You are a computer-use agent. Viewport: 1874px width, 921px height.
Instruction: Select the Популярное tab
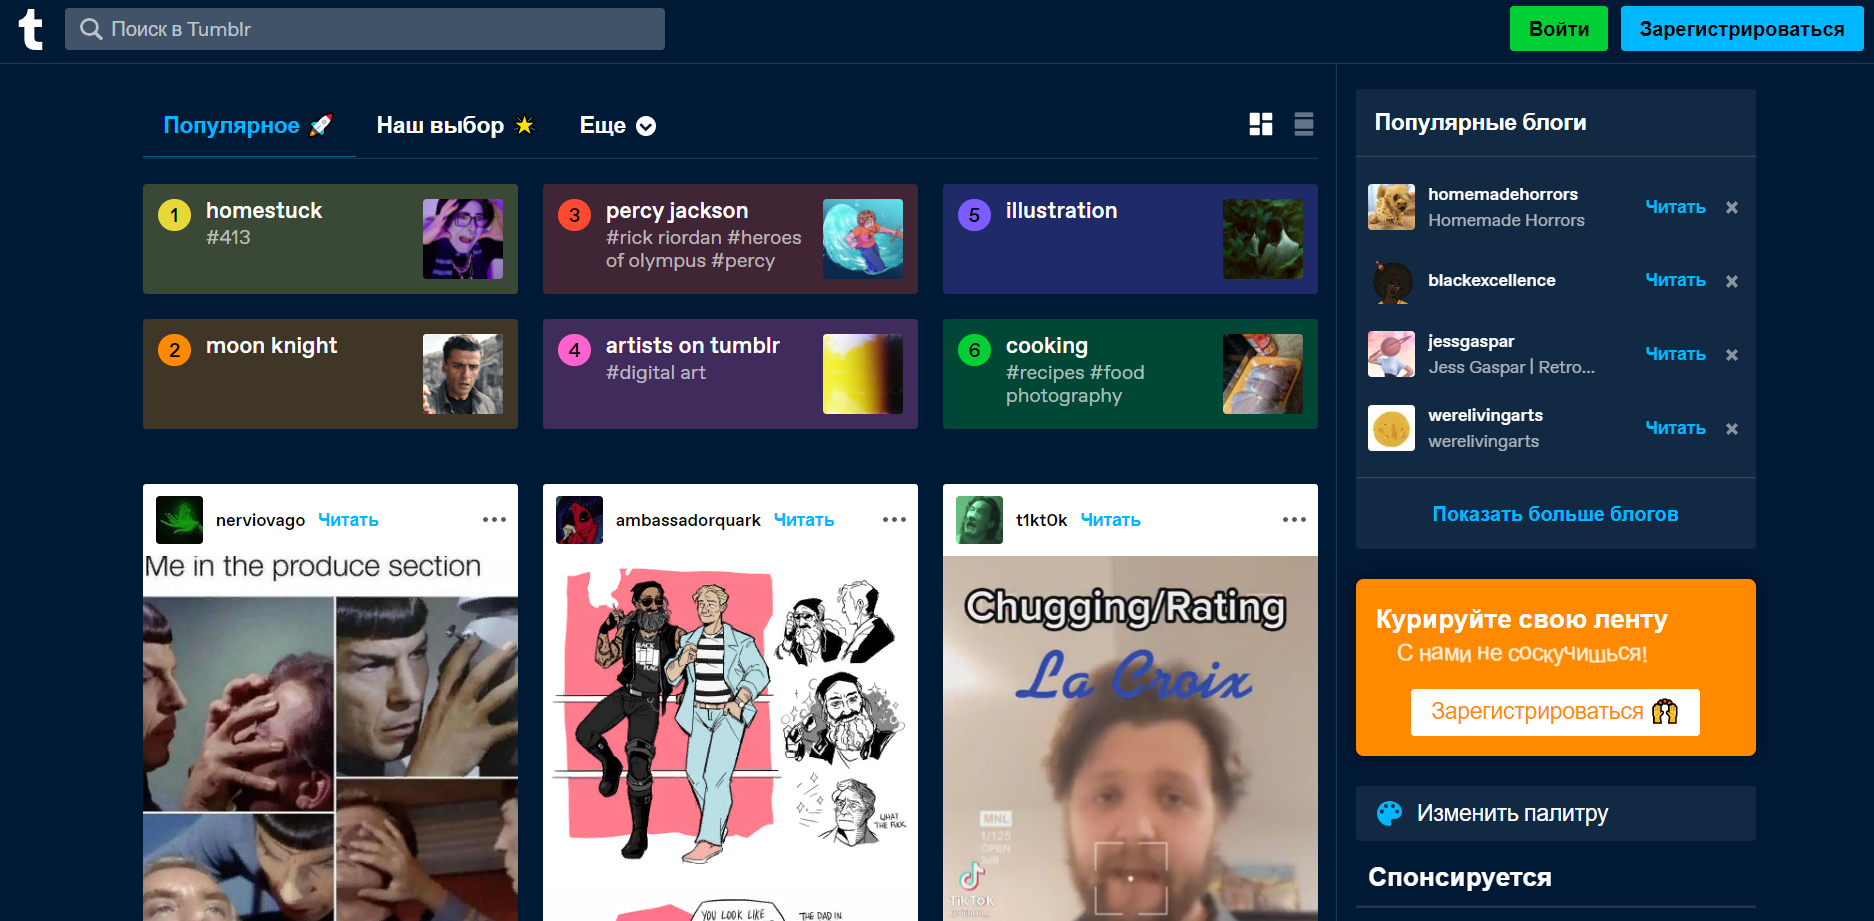pos(248,125)
